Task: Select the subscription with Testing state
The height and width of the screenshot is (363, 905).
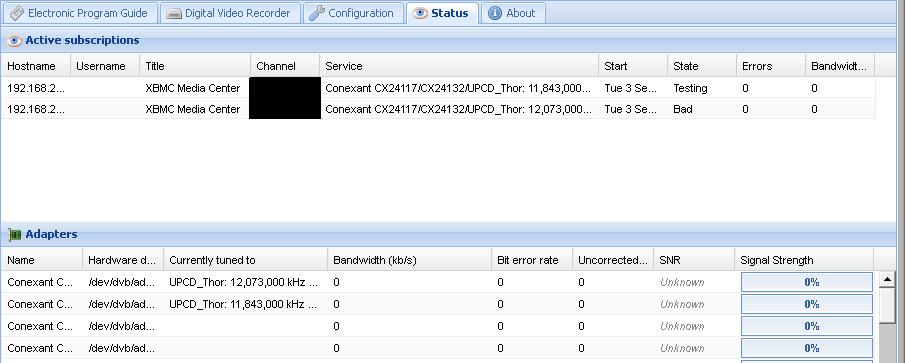Action: 439,88
